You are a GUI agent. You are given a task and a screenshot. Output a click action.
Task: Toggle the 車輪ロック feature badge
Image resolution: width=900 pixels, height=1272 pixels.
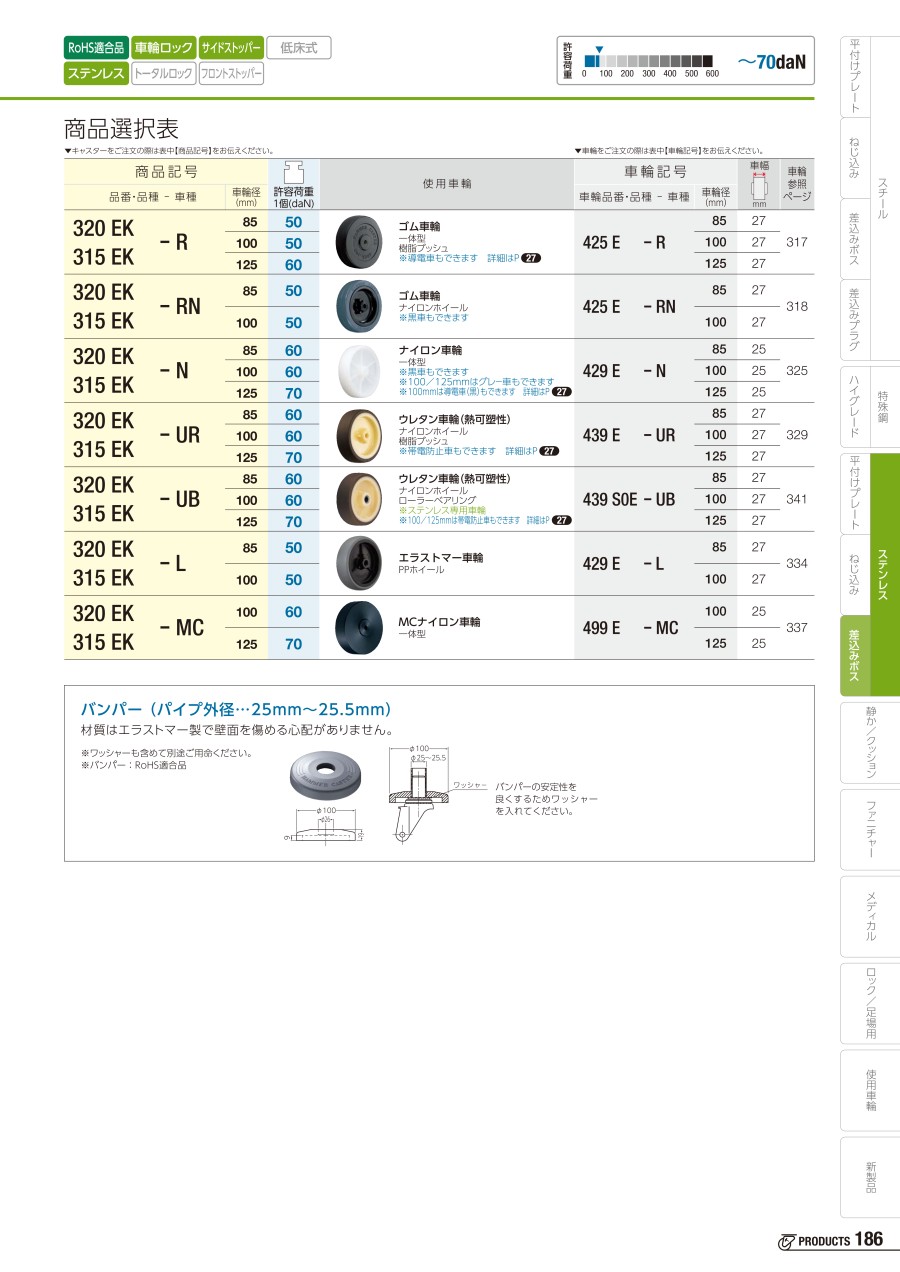coord(163,47)
